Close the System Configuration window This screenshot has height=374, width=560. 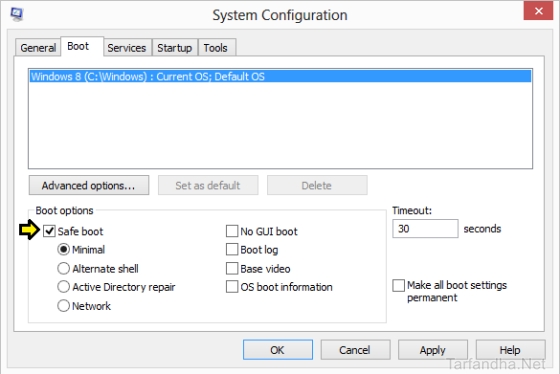tap(538, 11)
